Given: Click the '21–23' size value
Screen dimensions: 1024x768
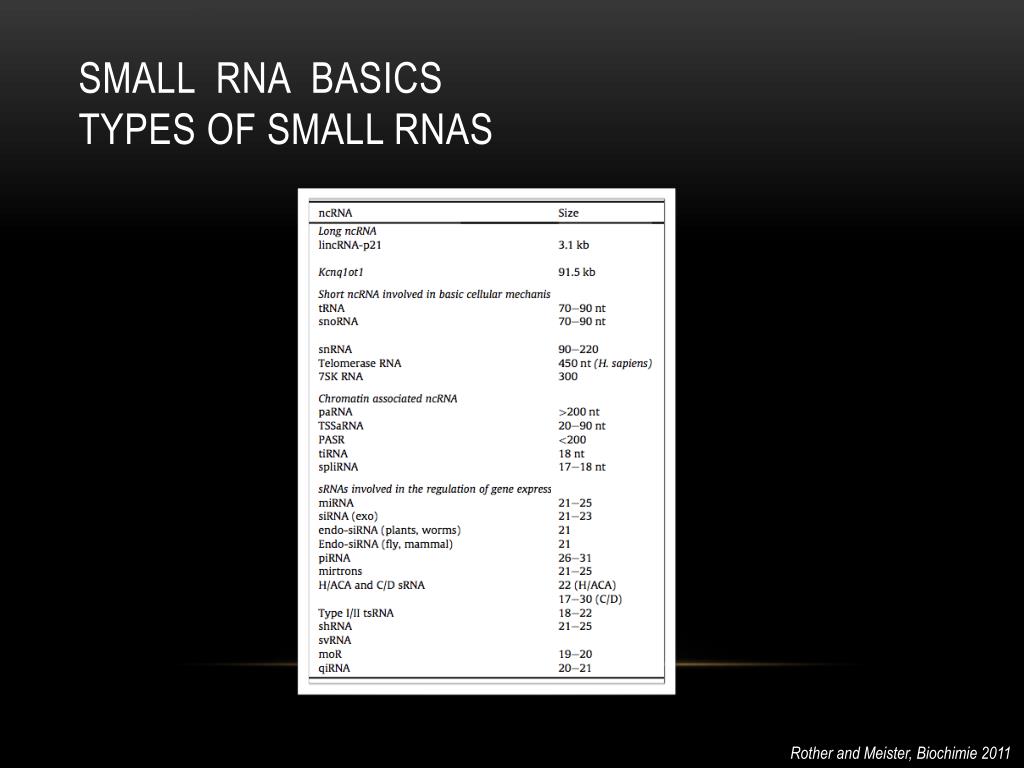Looking at the screenshot, I should click(x=575, y=516).
